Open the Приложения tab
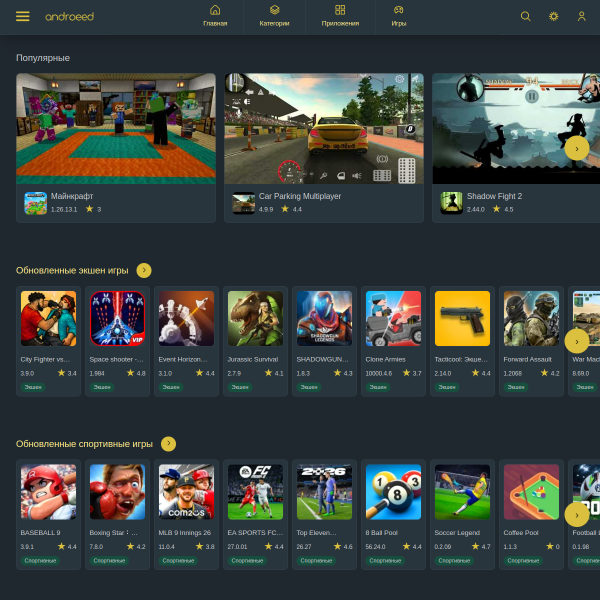The width and height of the screenshot is (600, 600). pos(340,16)
